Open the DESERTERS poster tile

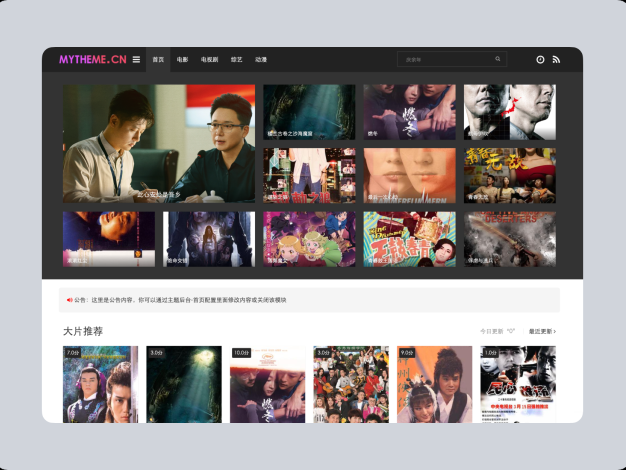[510, 239]
